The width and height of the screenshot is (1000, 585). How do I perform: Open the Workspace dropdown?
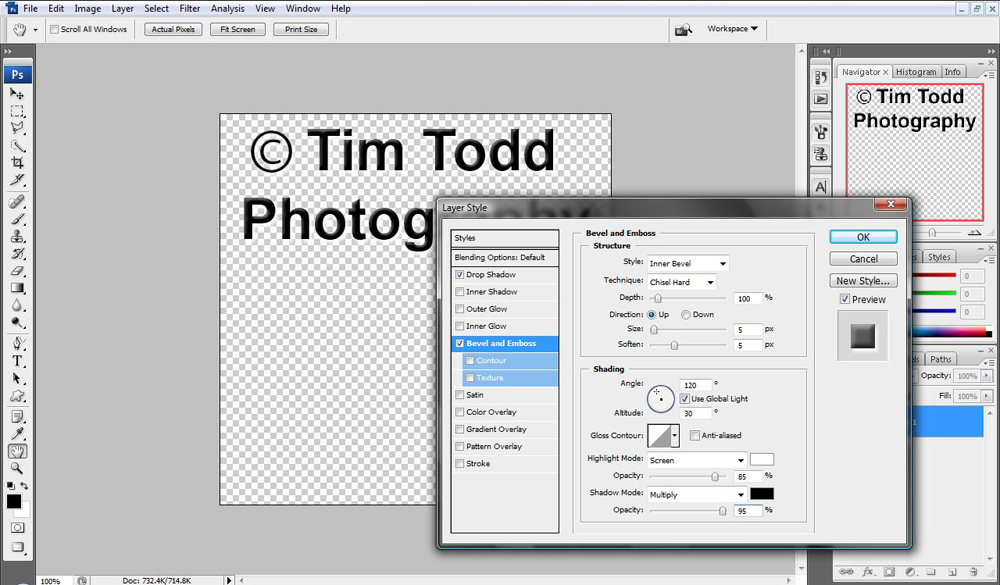click(x=732, y=29)
